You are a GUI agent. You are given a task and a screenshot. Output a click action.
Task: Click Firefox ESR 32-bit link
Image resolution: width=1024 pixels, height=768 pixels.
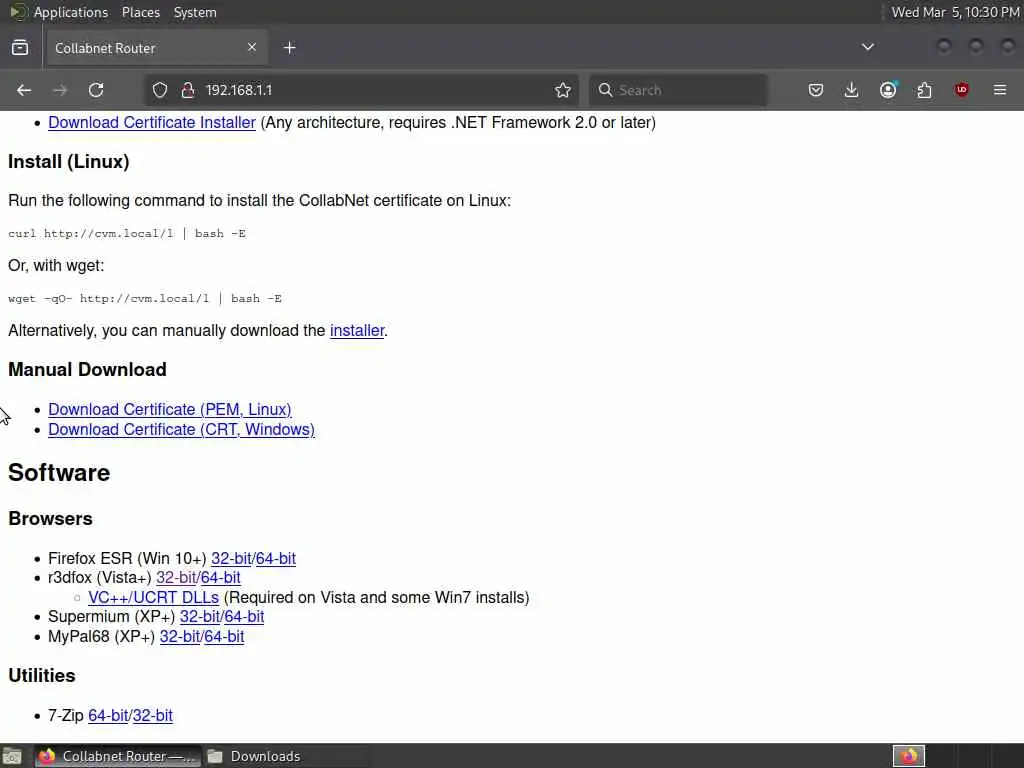231,558
